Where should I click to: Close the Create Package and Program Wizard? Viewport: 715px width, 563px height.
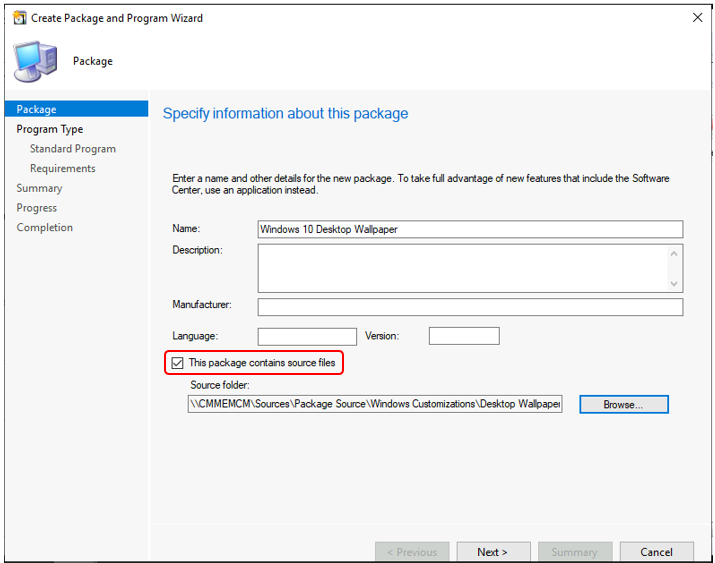(x=697, y=18)
